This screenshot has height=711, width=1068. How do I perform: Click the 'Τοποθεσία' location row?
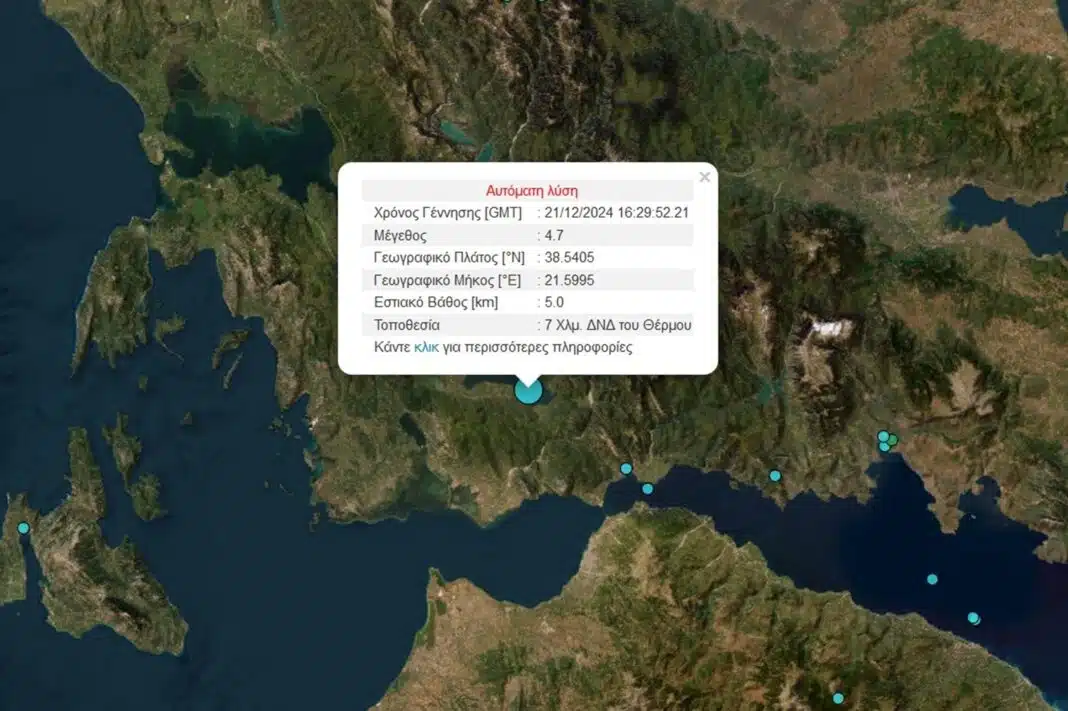(x=527, y=325)
